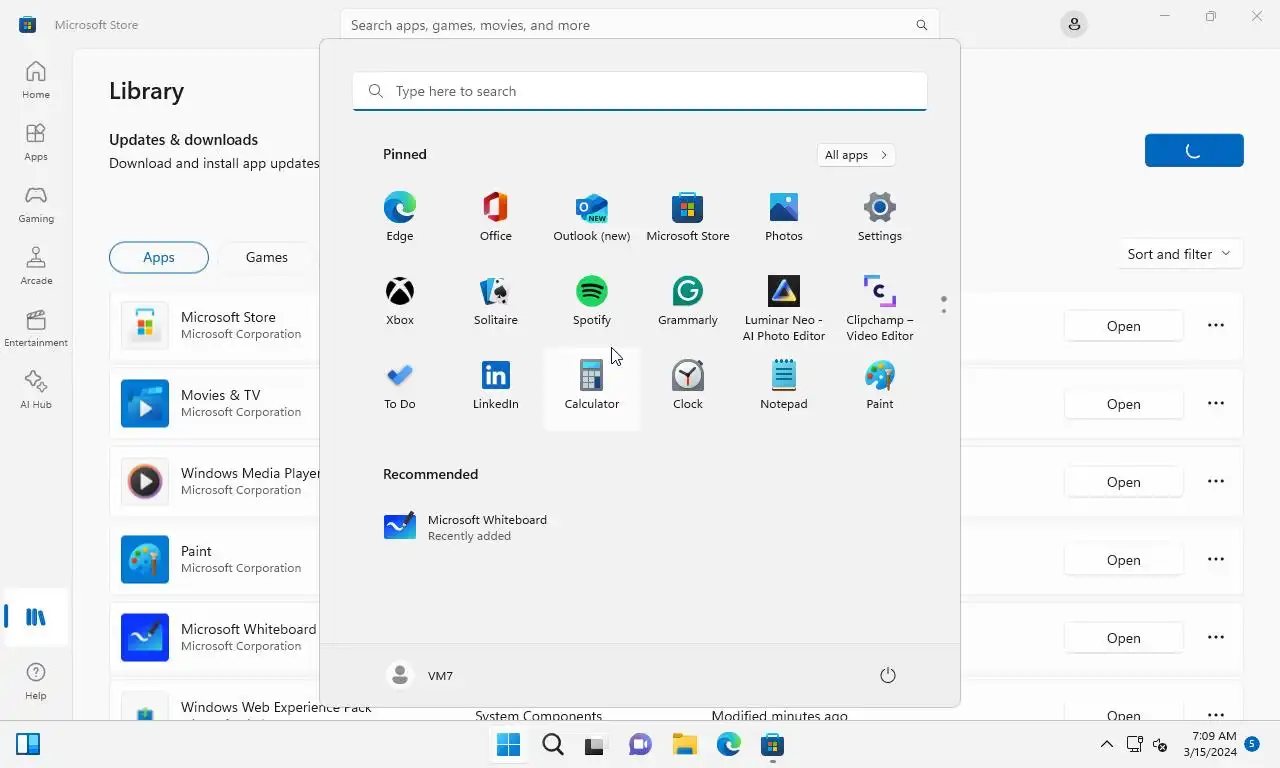Screen dimensions: 1280x768
Task: Click Open for Microsoft Store row
Action: point(1123,326)
